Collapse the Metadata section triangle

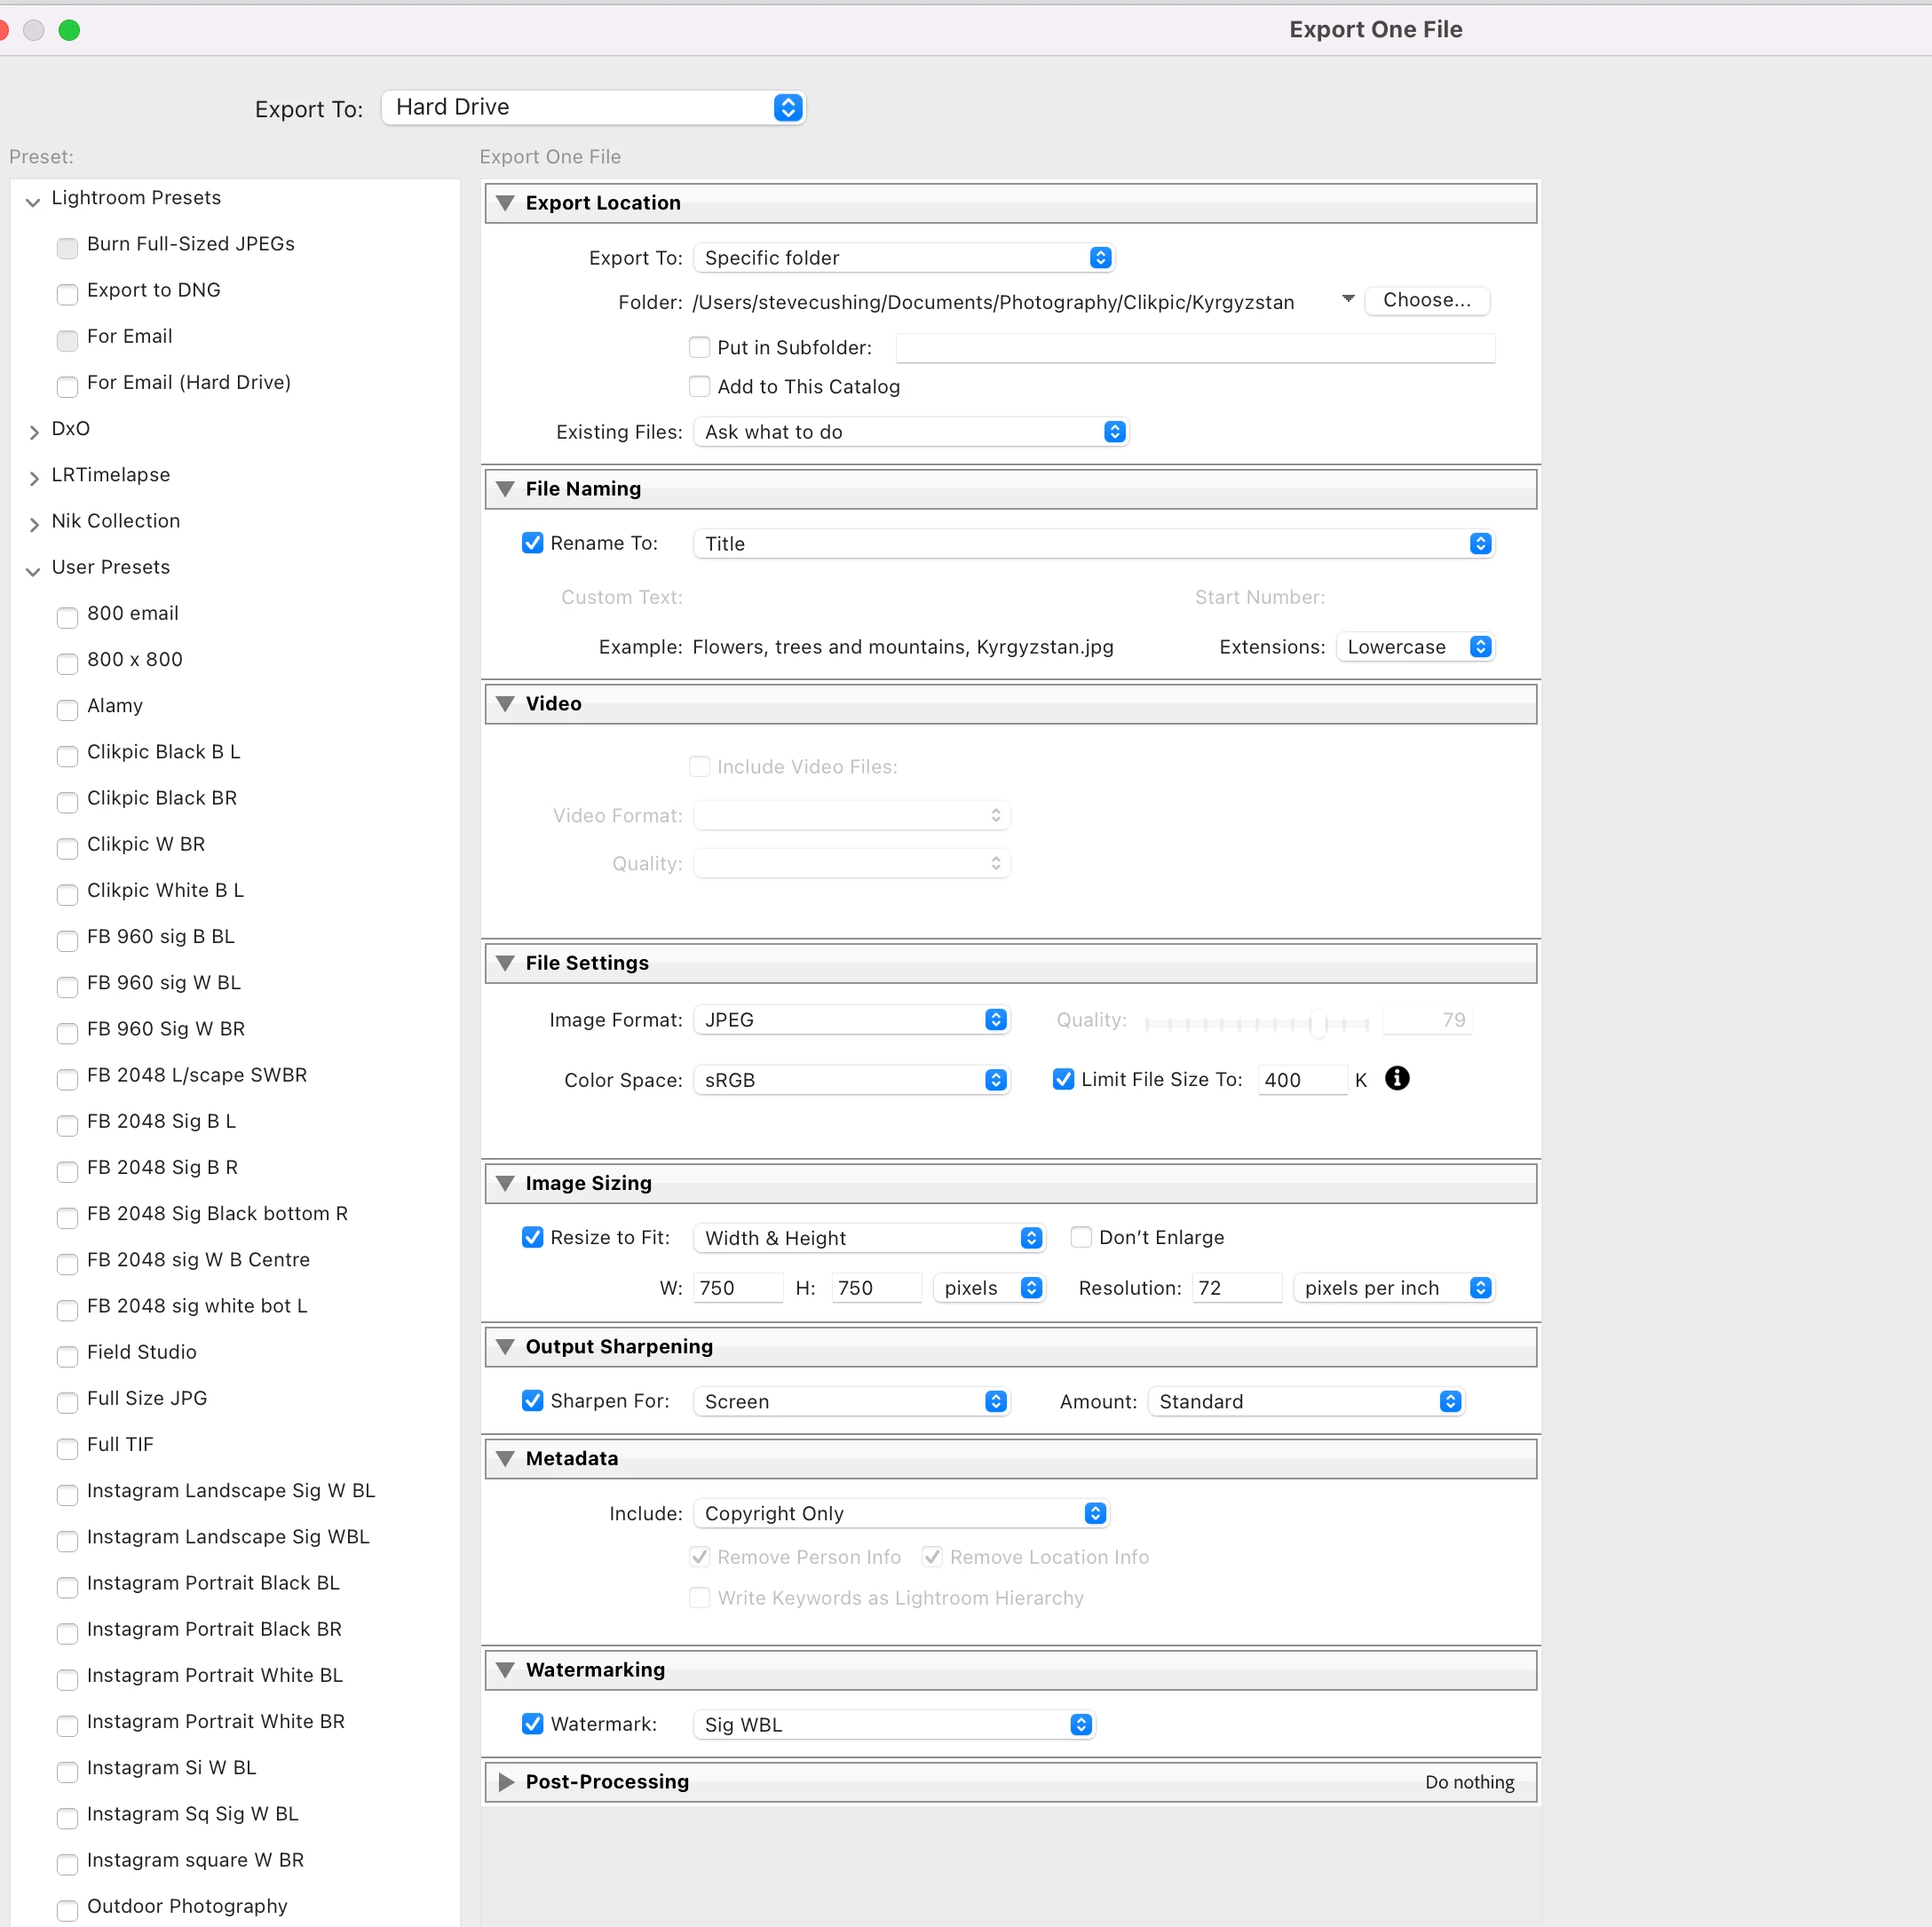506,1459
